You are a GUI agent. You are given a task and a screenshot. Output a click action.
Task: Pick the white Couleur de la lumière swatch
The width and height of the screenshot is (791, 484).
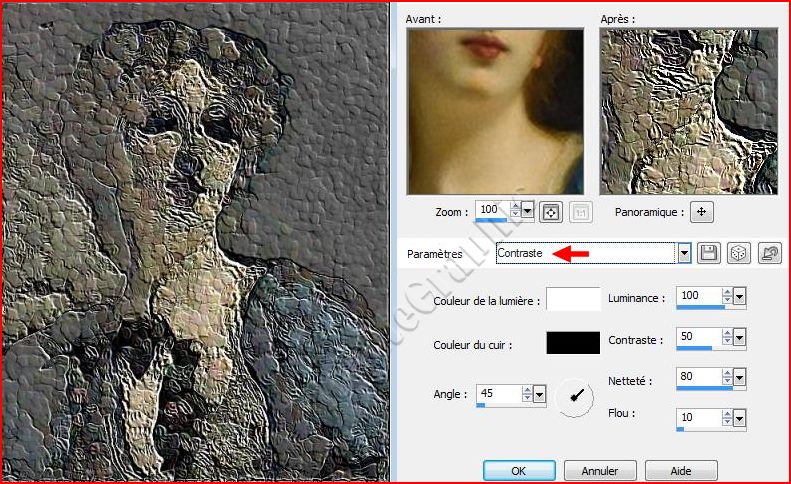pyautogui.click(x=573, y=299)
